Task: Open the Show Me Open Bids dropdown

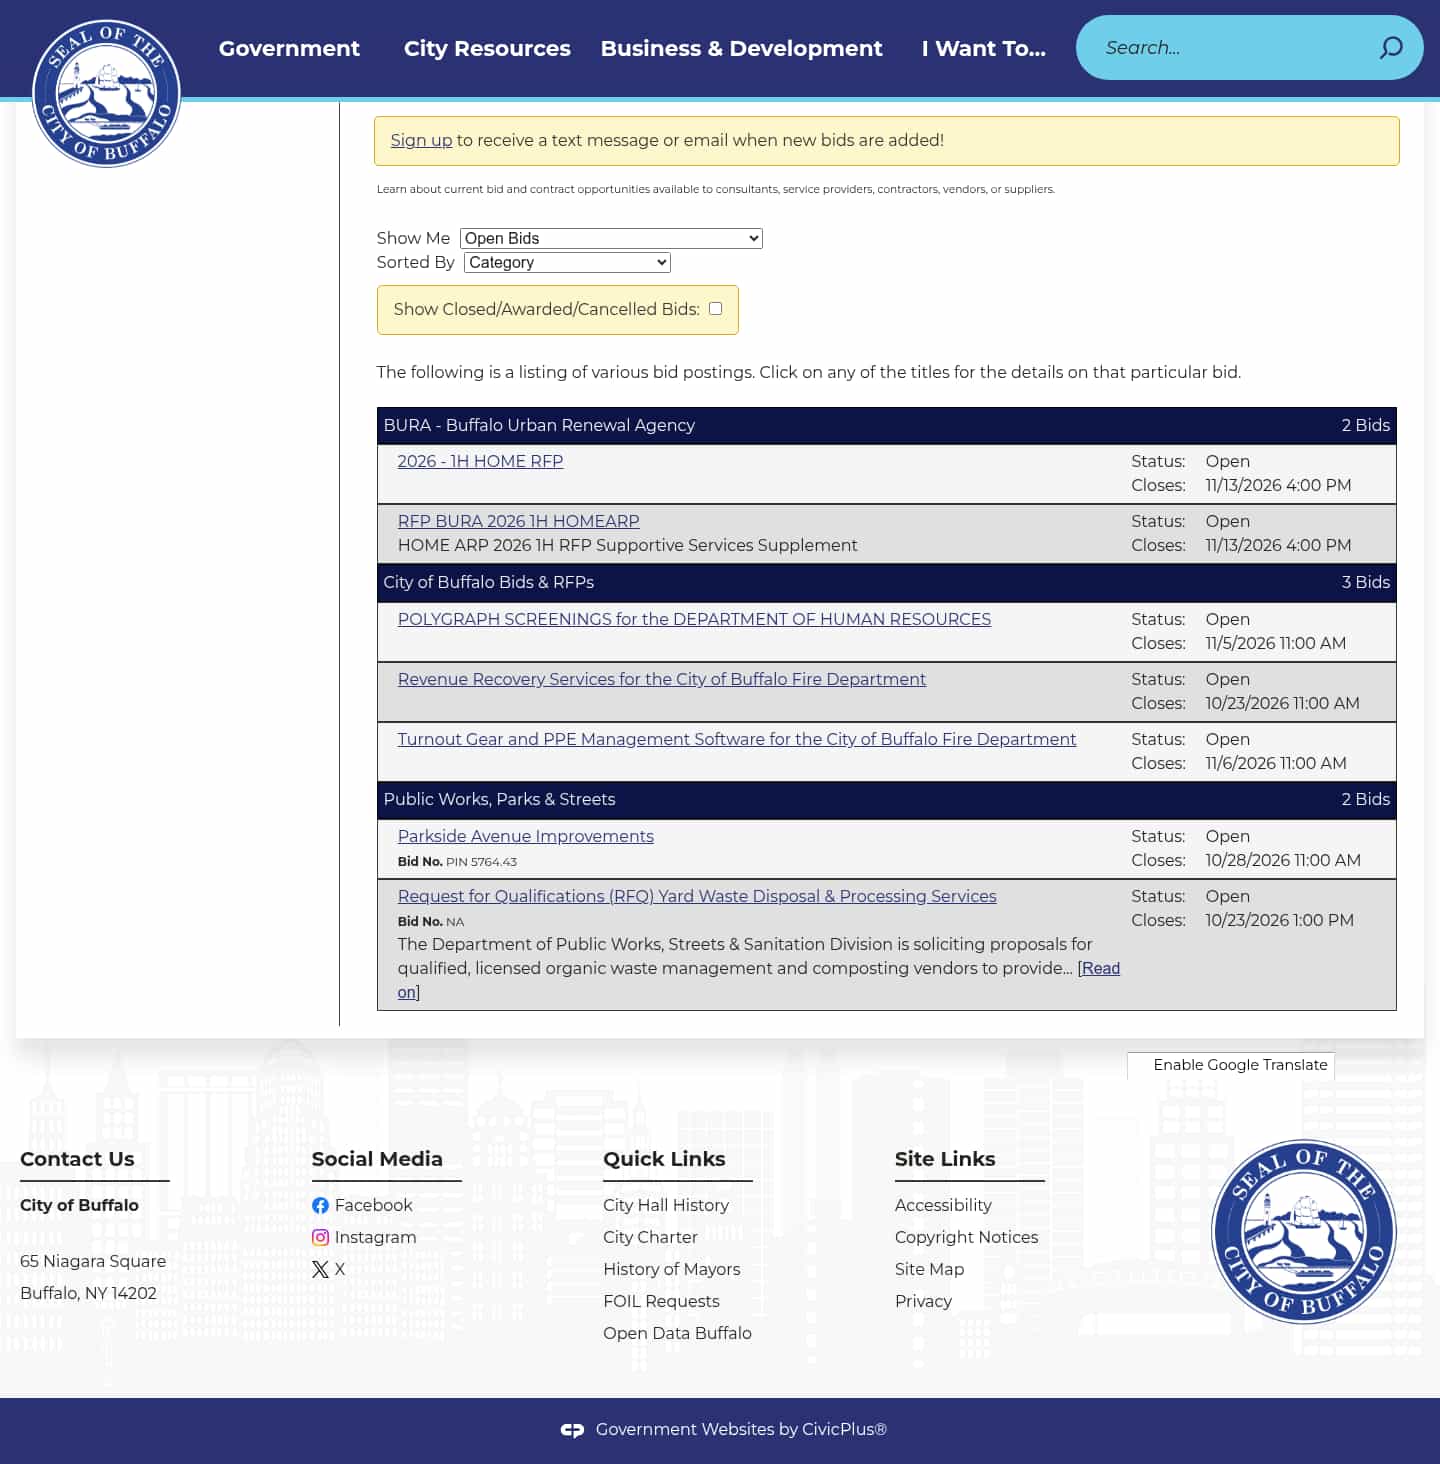Action: point(611,238)
